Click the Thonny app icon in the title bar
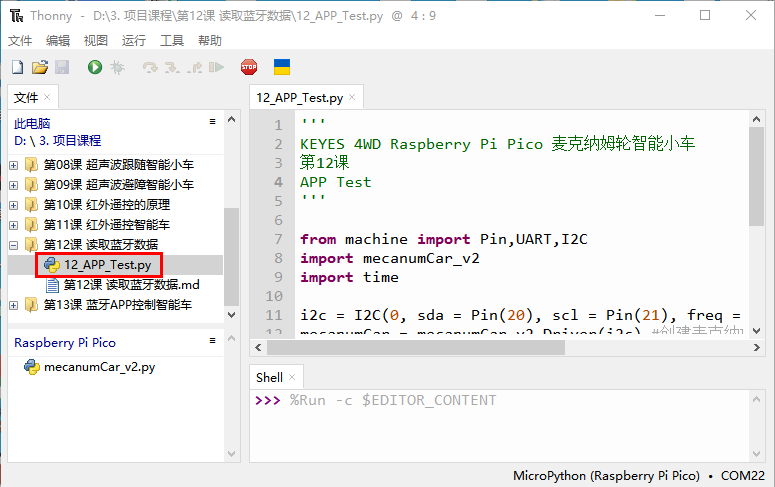 click(16, 16)
